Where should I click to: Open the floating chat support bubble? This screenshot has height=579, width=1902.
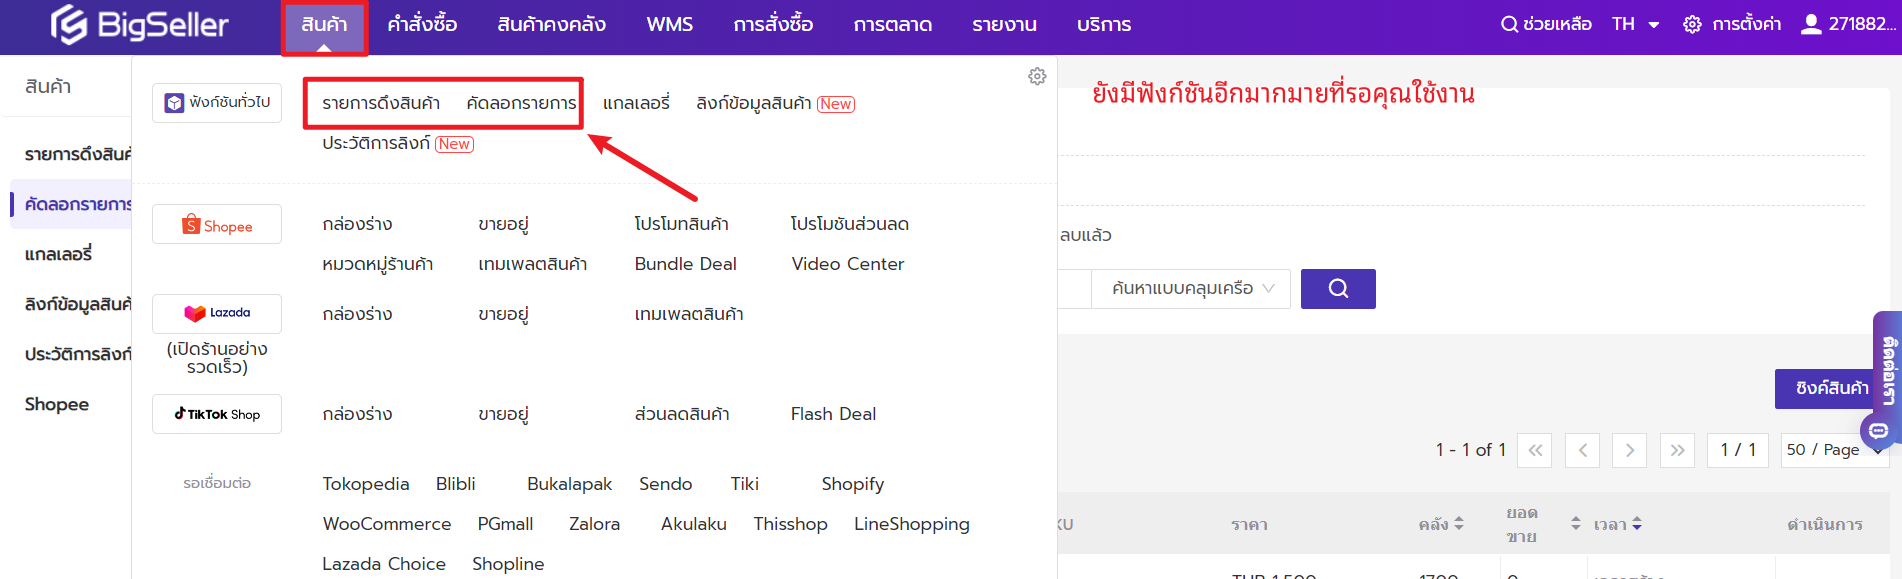coord(1878,431)
